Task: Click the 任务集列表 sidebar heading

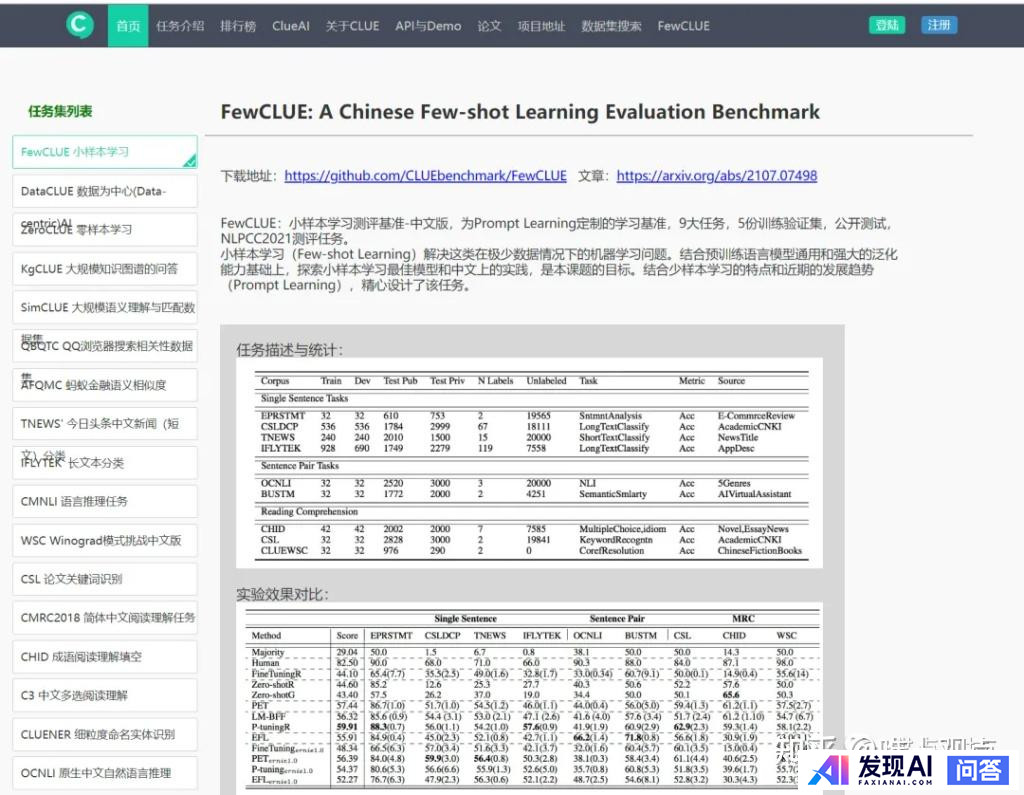Action: coord(60,111)
